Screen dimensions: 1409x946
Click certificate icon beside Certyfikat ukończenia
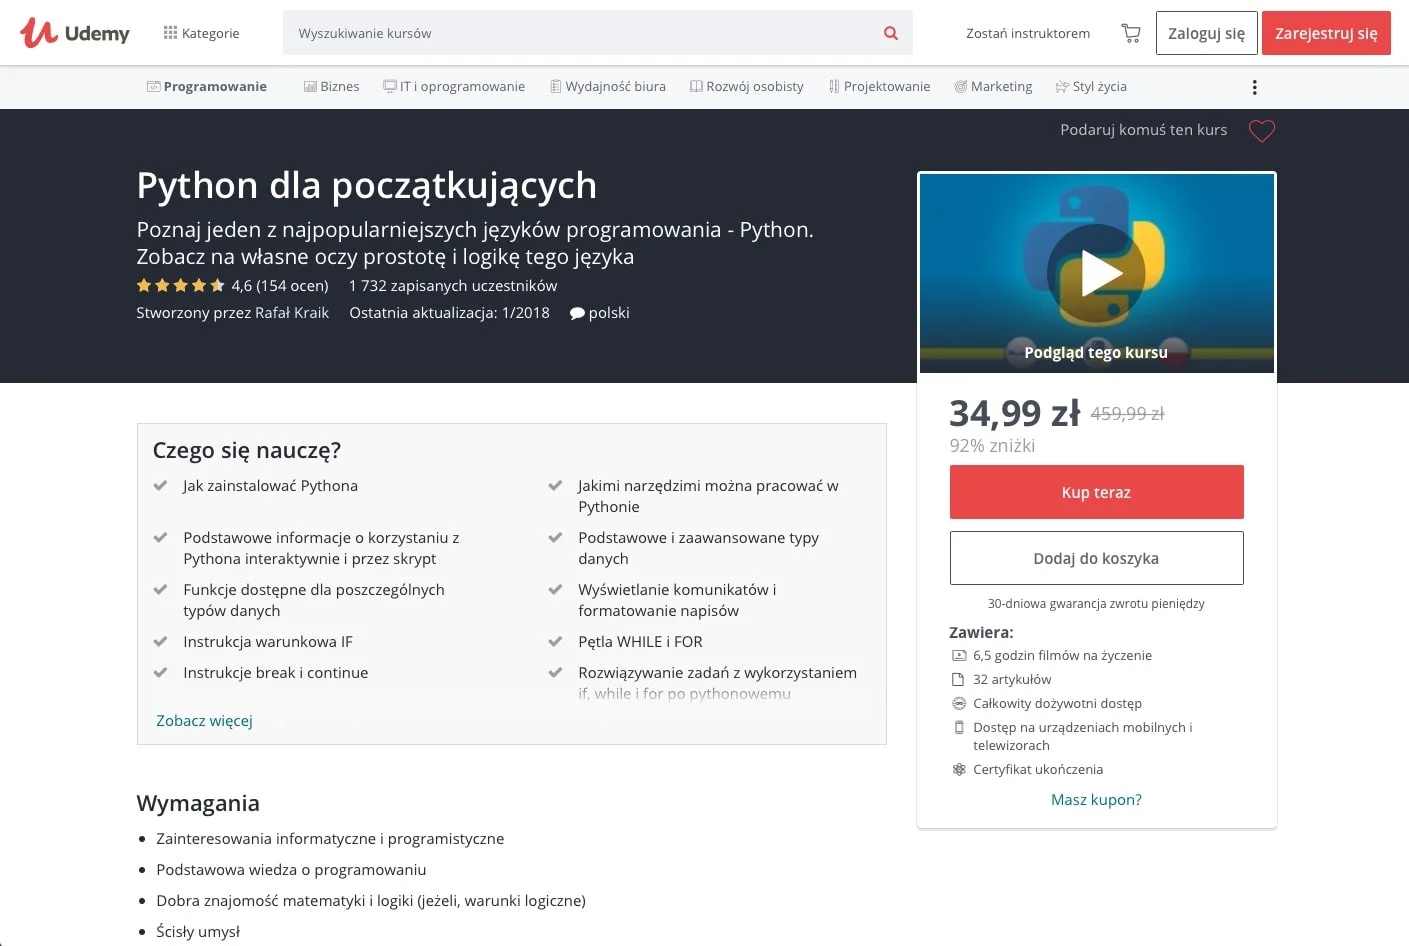click(x=958, y=770)
